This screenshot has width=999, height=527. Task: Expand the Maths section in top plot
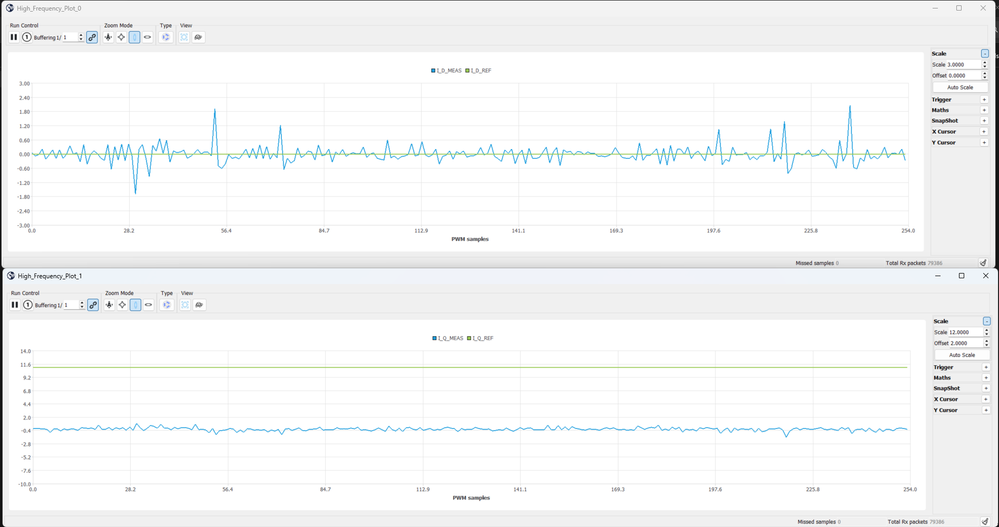[984, 111]
